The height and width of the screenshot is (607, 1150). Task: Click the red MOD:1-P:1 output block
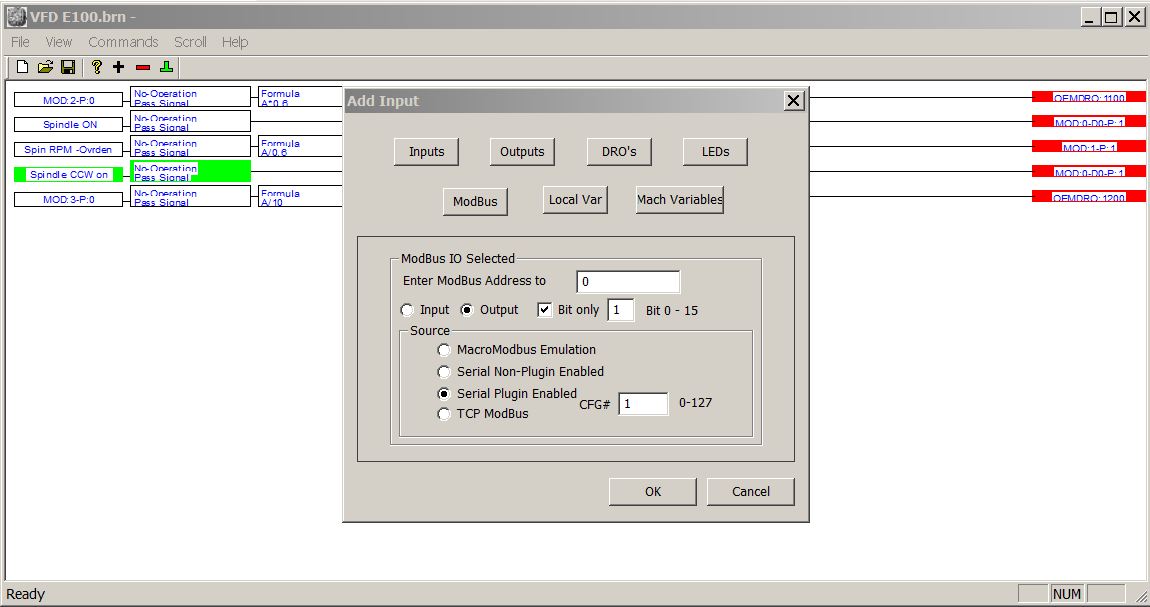click(1088, 147)
